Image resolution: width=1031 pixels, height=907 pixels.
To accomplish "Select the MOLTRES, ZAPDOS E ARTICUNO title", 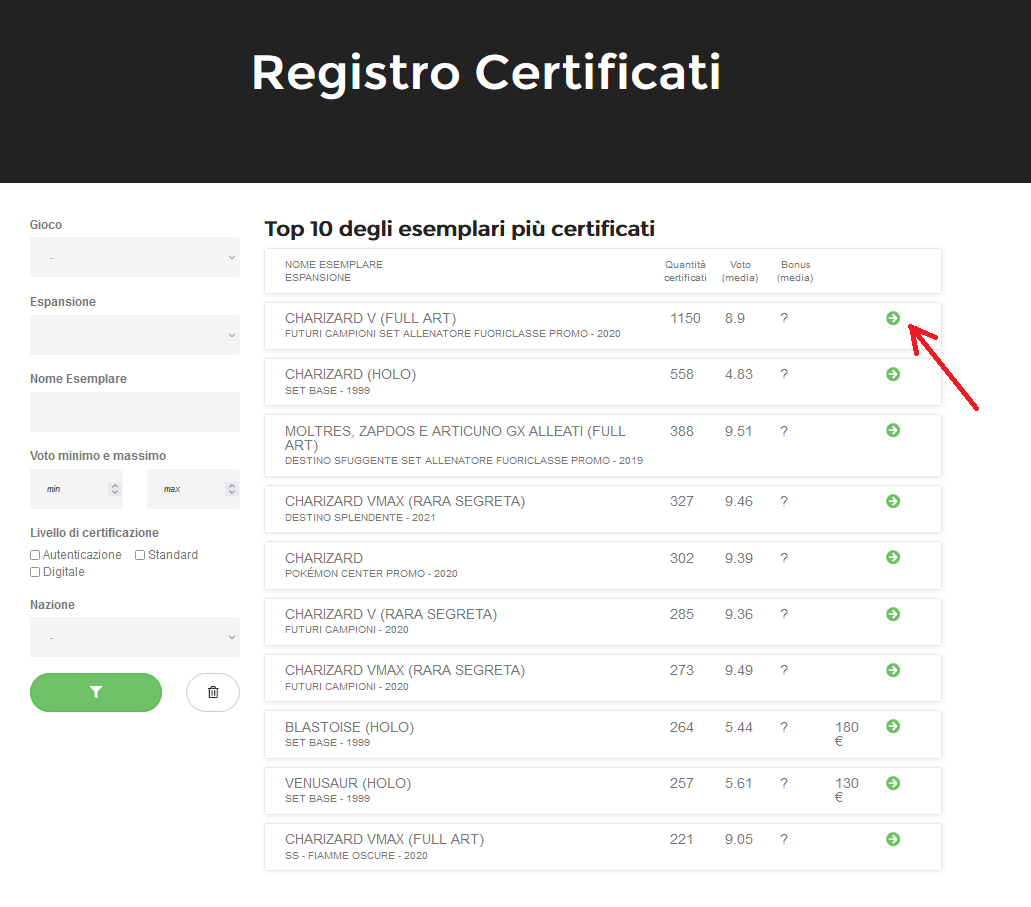I will [x=455, y=438].
